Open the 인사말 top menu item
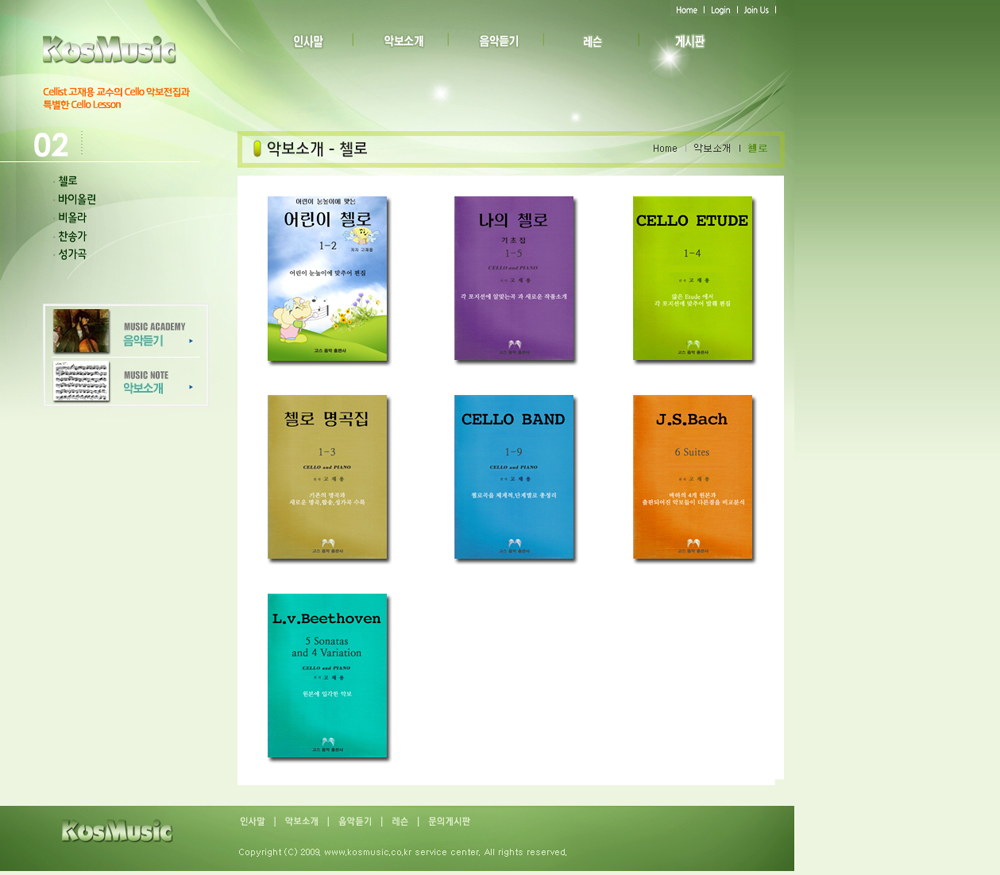The image size is (1000, 875). coord(308,41)
